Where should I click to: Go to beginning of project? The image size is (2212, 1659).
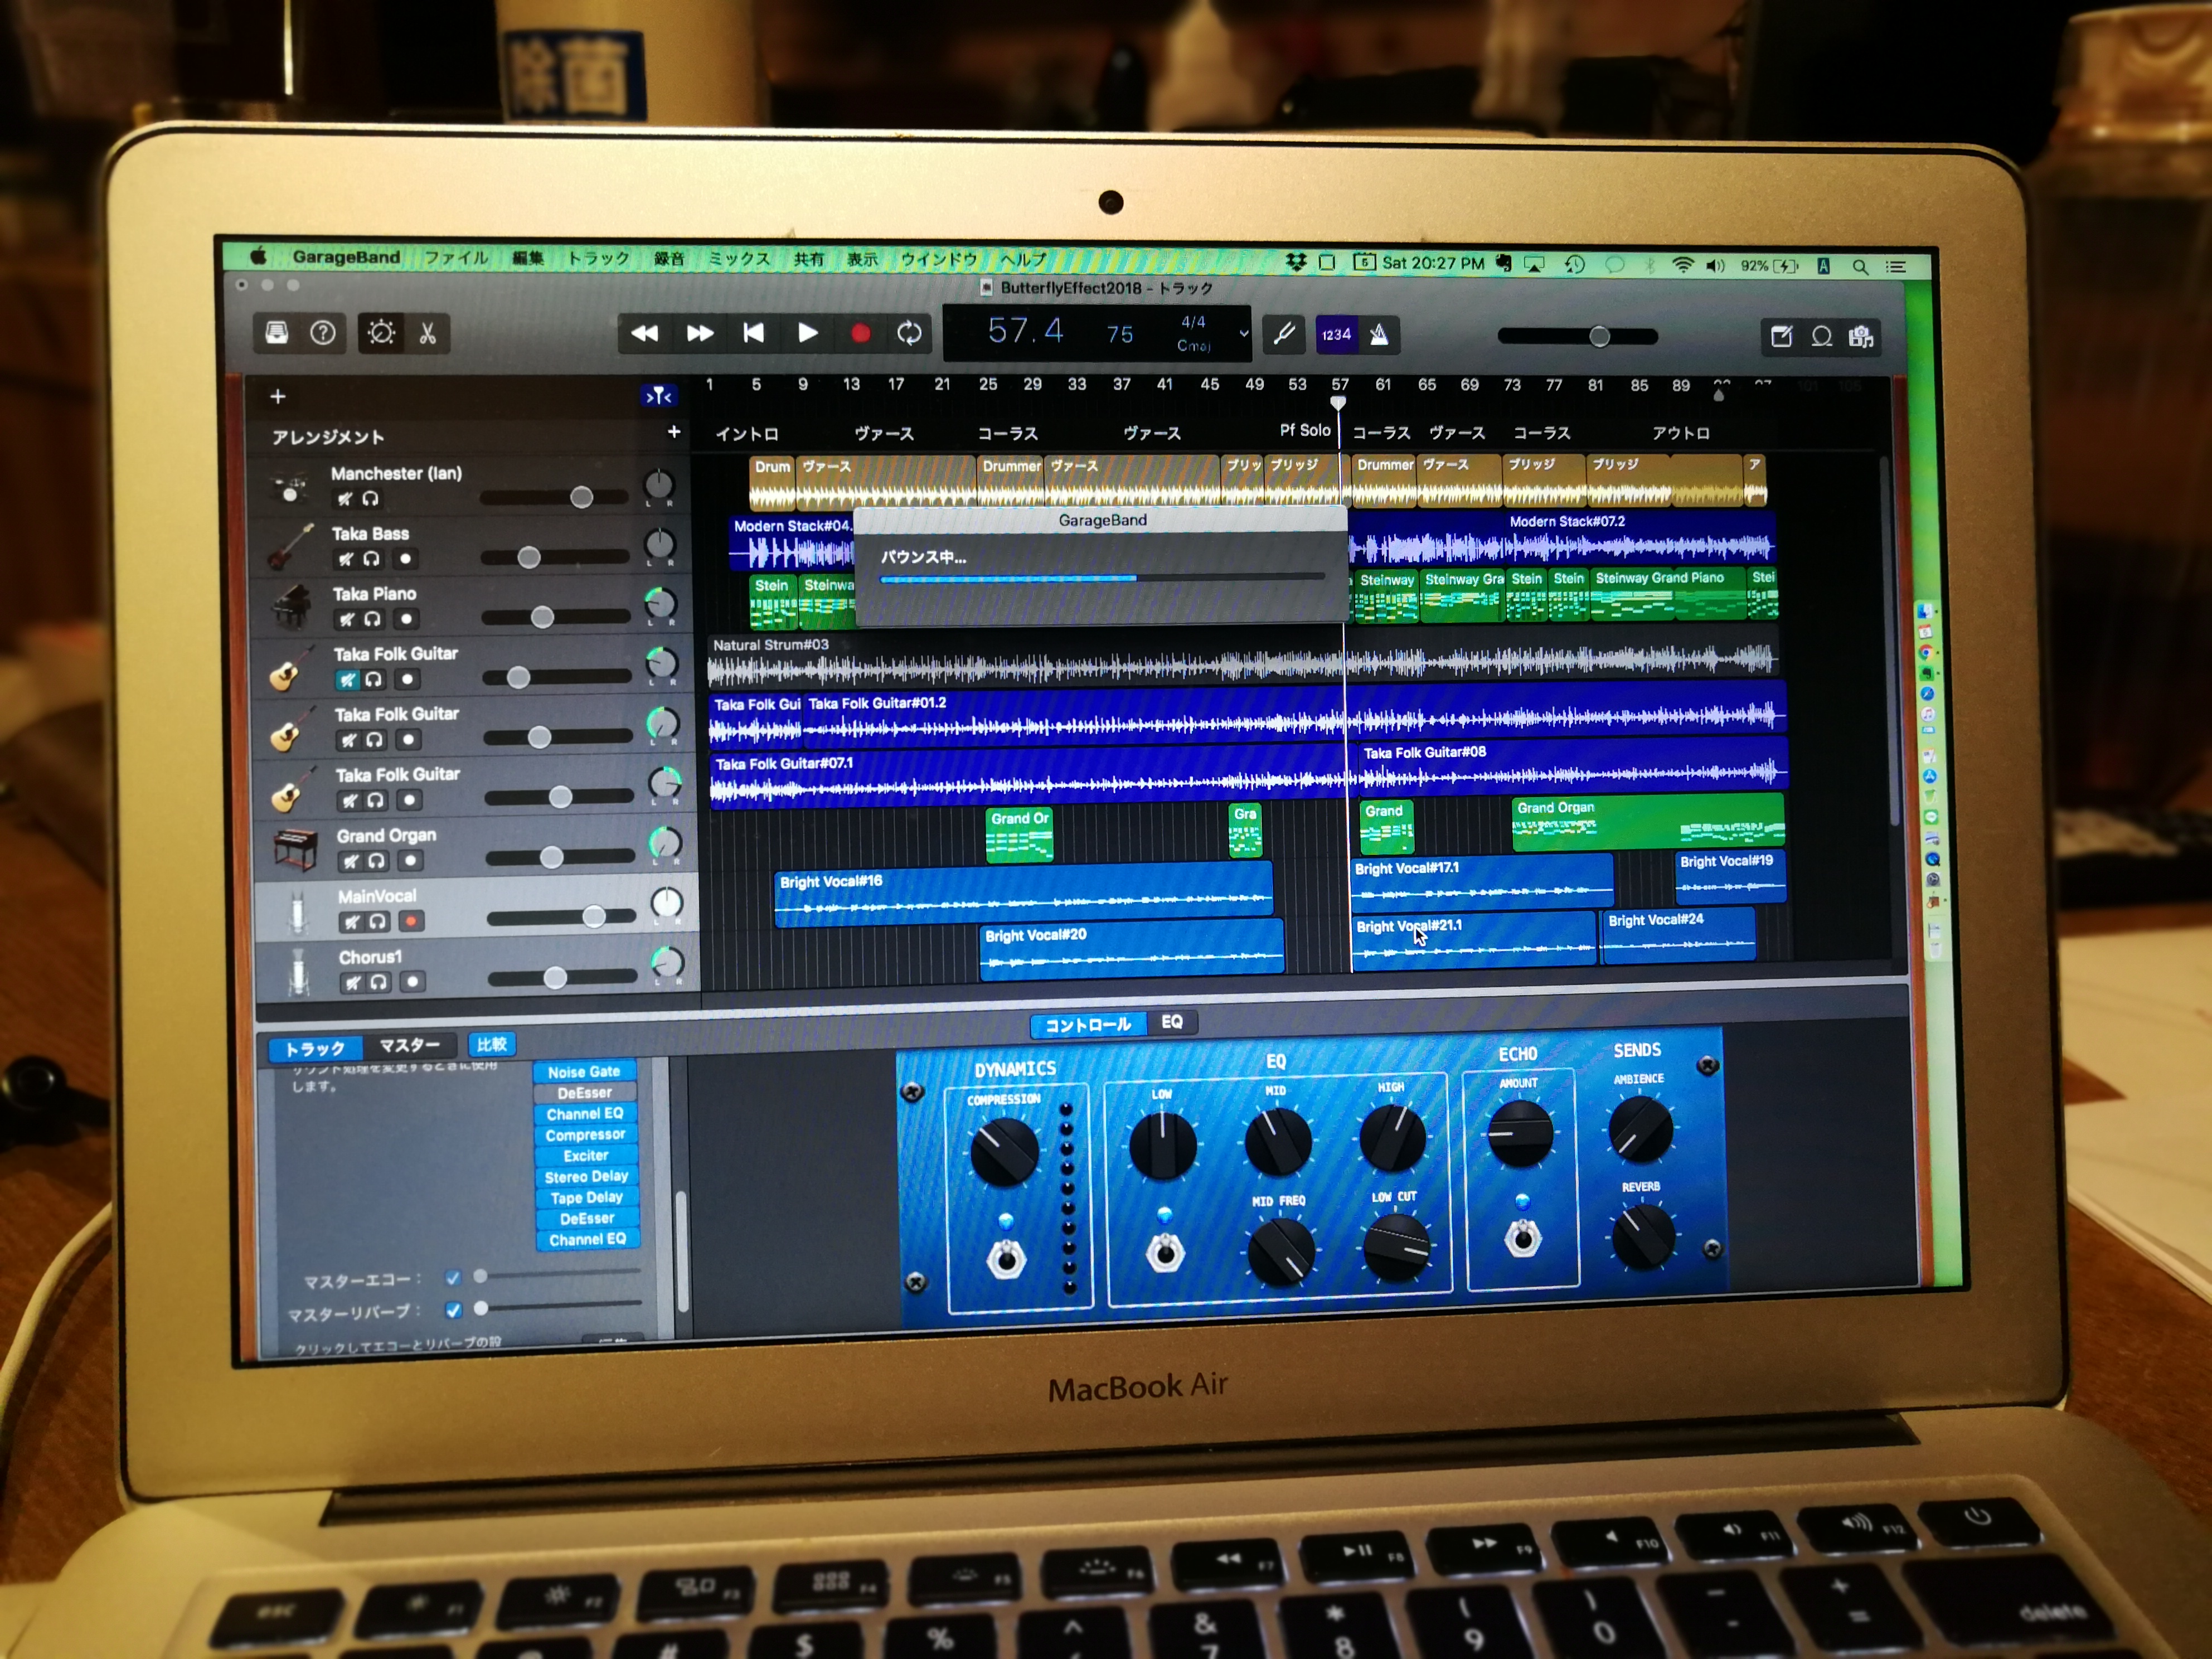tap(754, 333)
